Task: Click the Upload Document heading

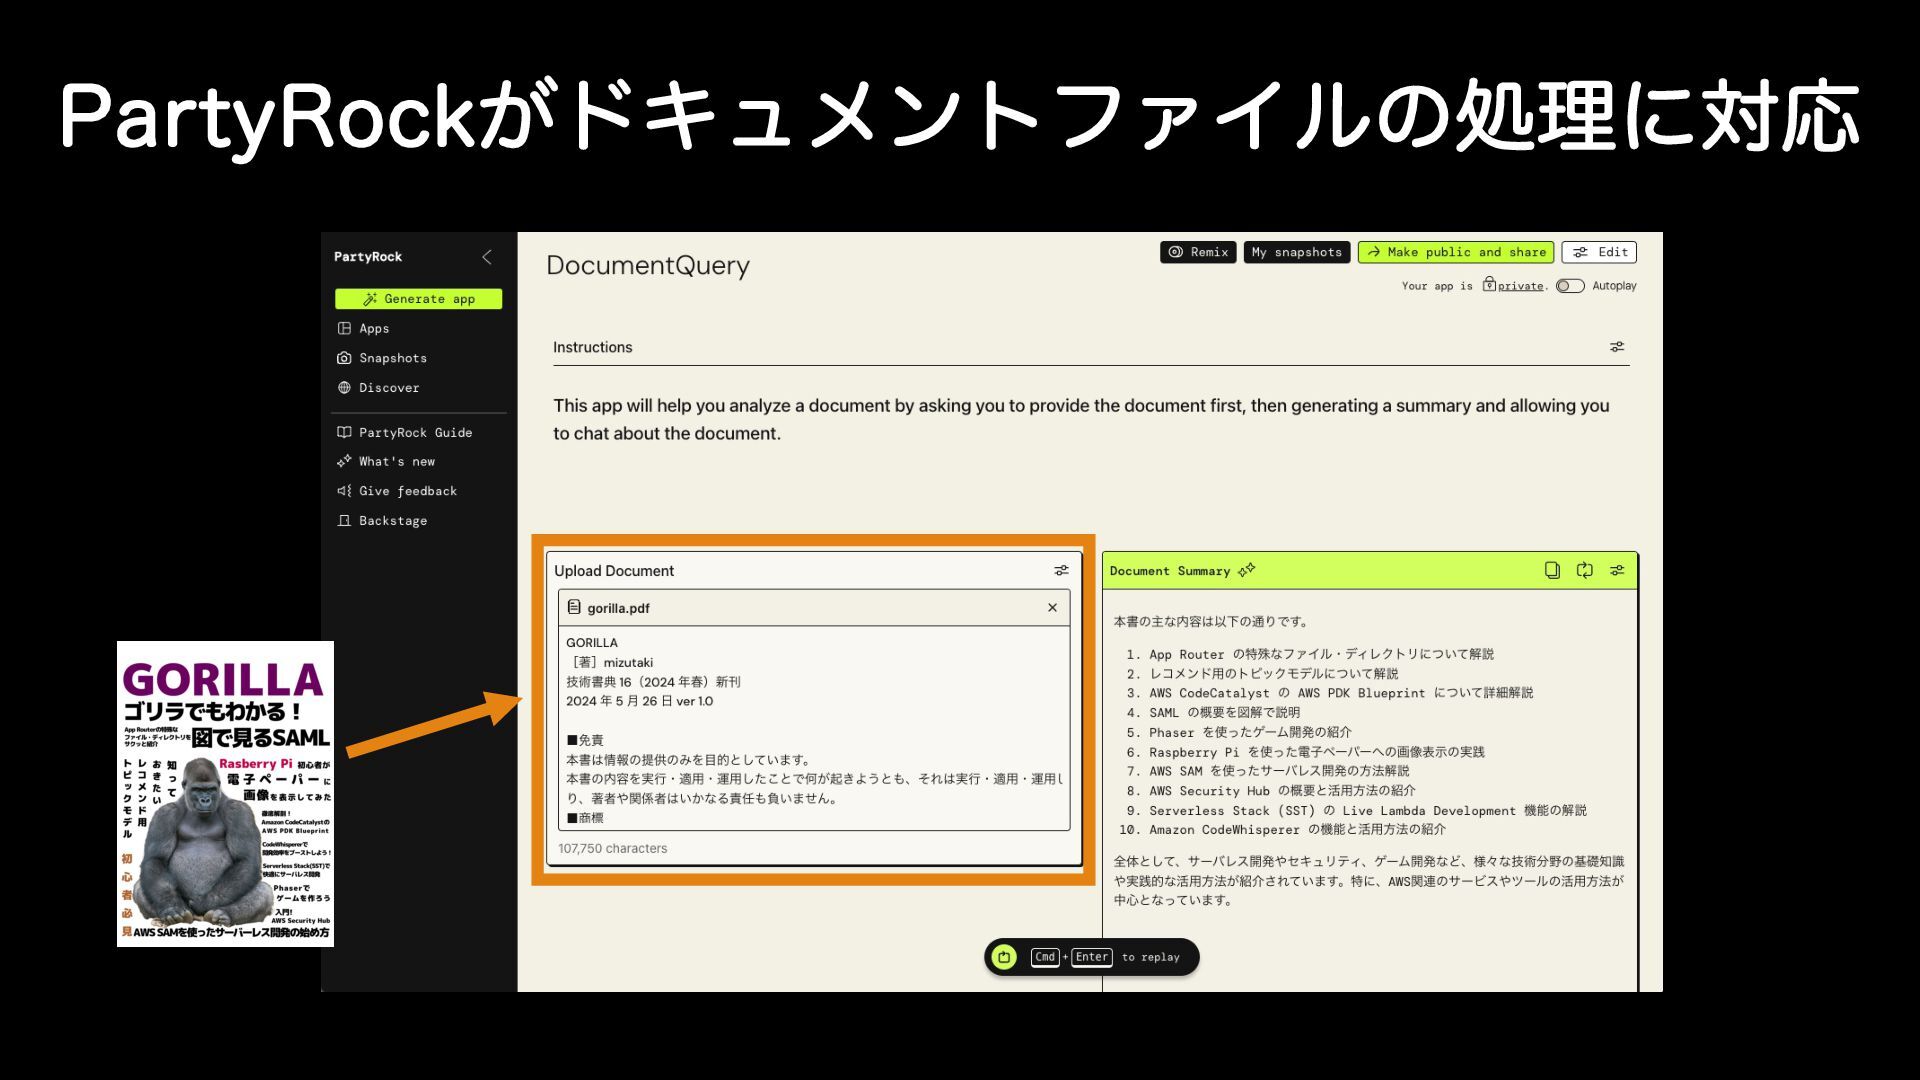Action: (614, 571)
